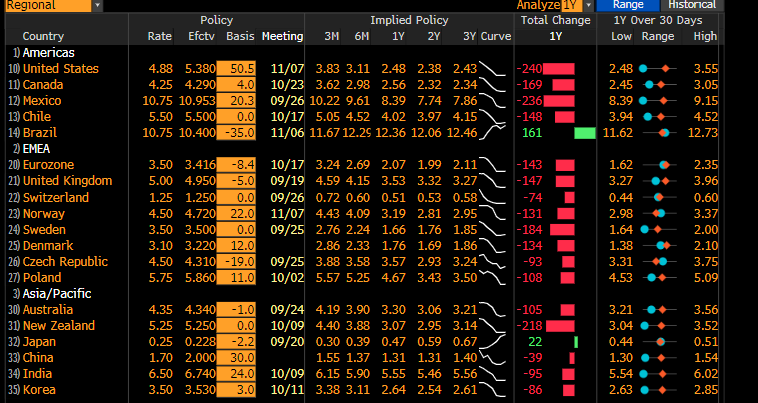Select Korea in the country list

tap(39, 389)
